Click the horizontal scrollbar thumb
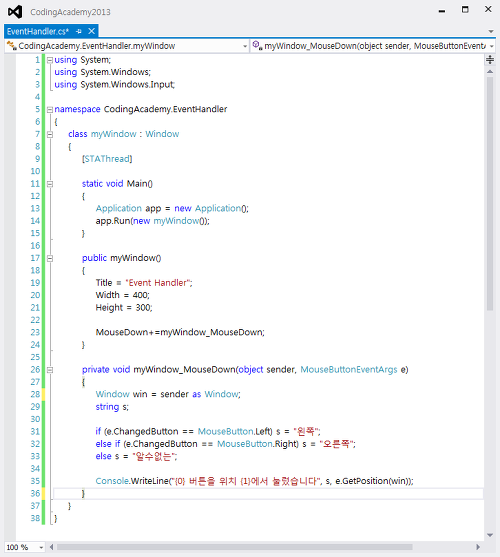The image size is (500, 557). [235, 547]
